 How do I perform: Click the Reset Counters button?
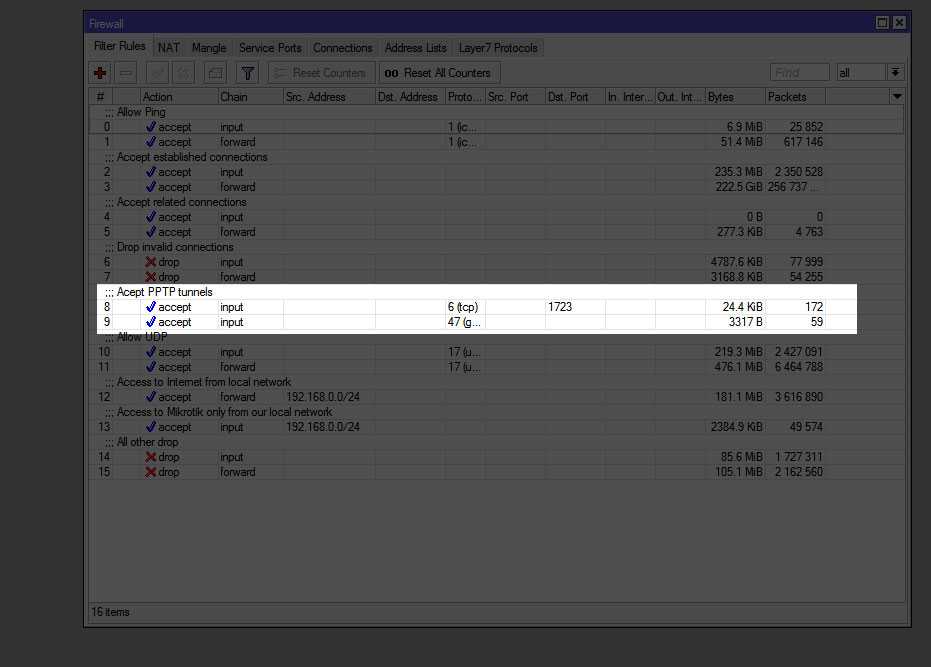tap(322, 73)
